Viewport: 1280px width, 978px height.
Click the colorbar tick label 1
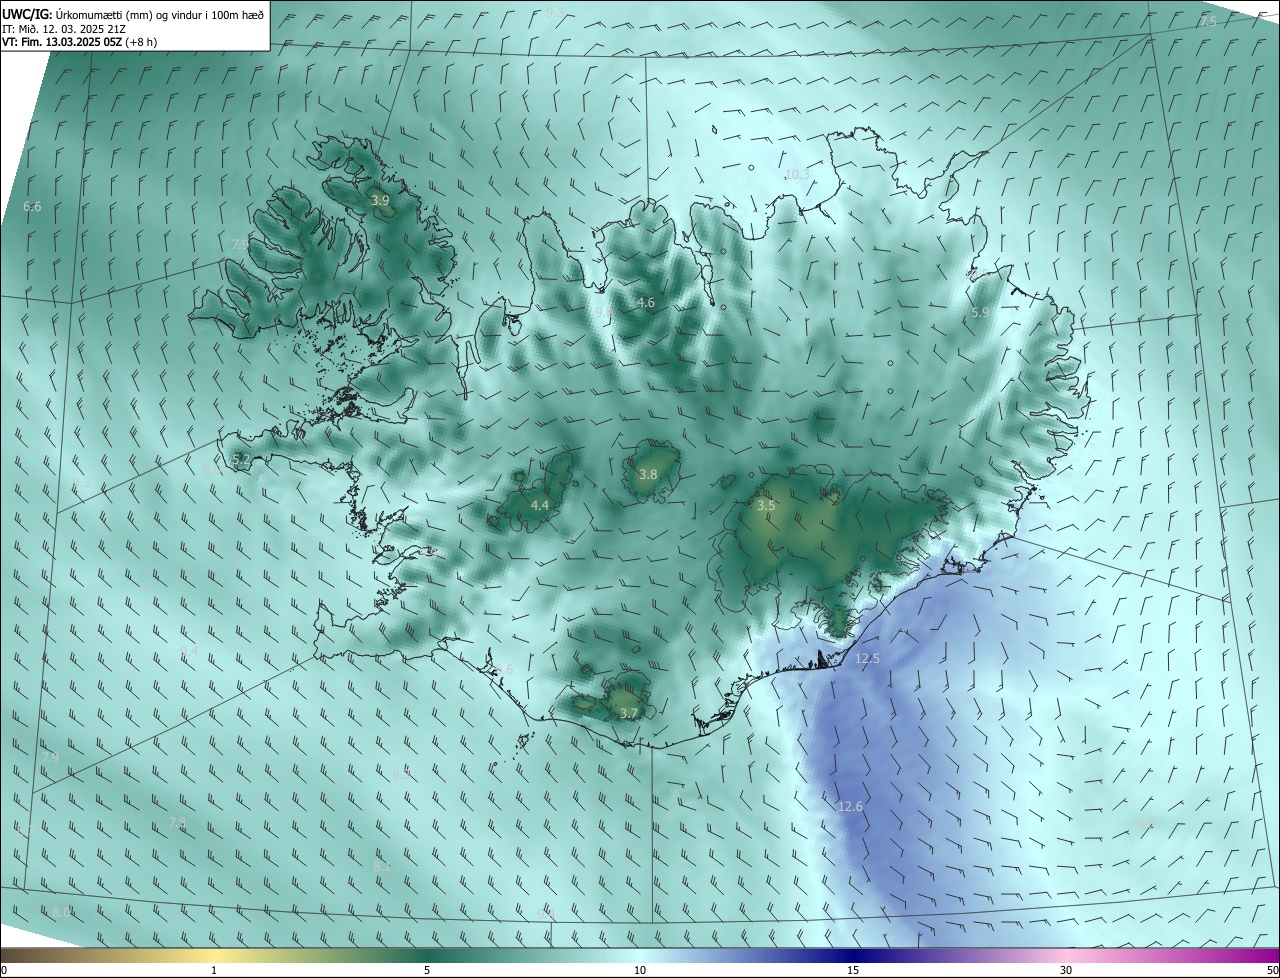point(214,970)
